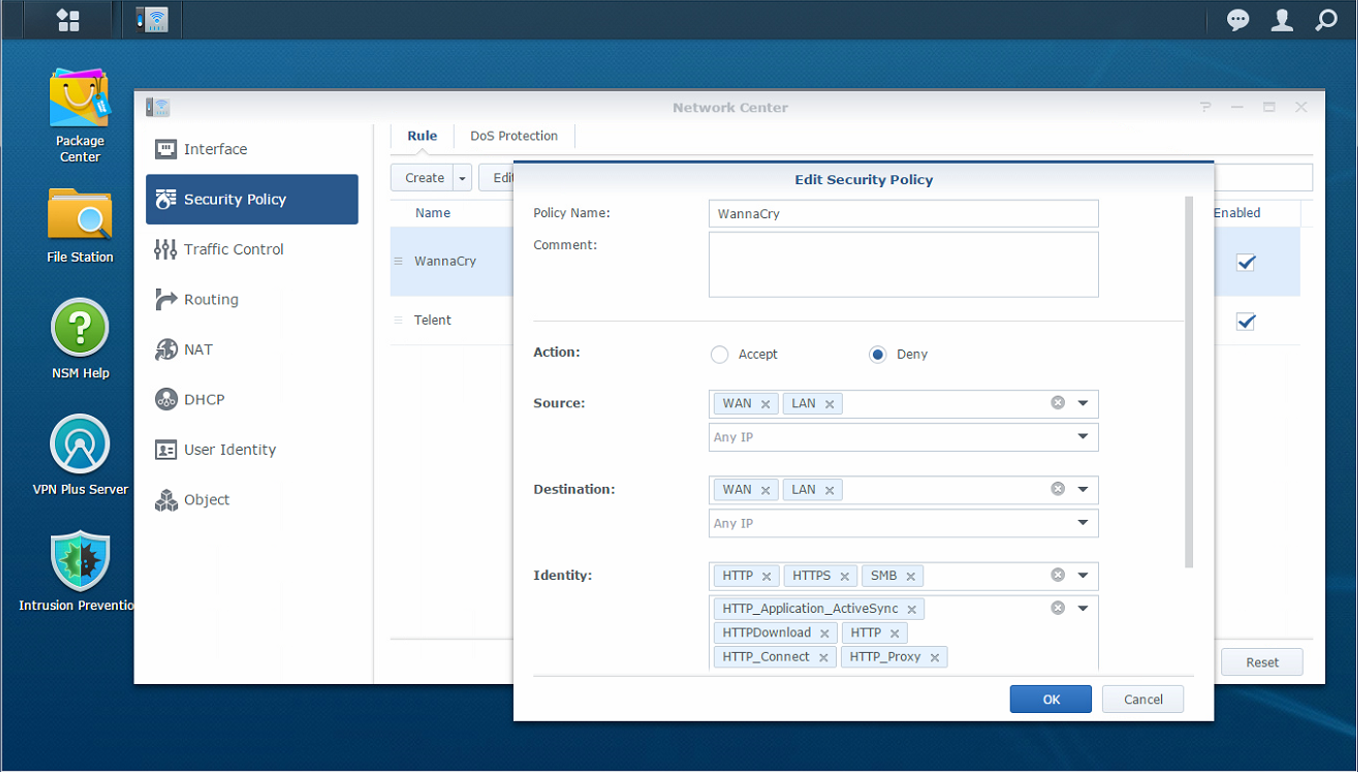Open main menu grid icon
The image size is (1358, 772).
(68, 20)
